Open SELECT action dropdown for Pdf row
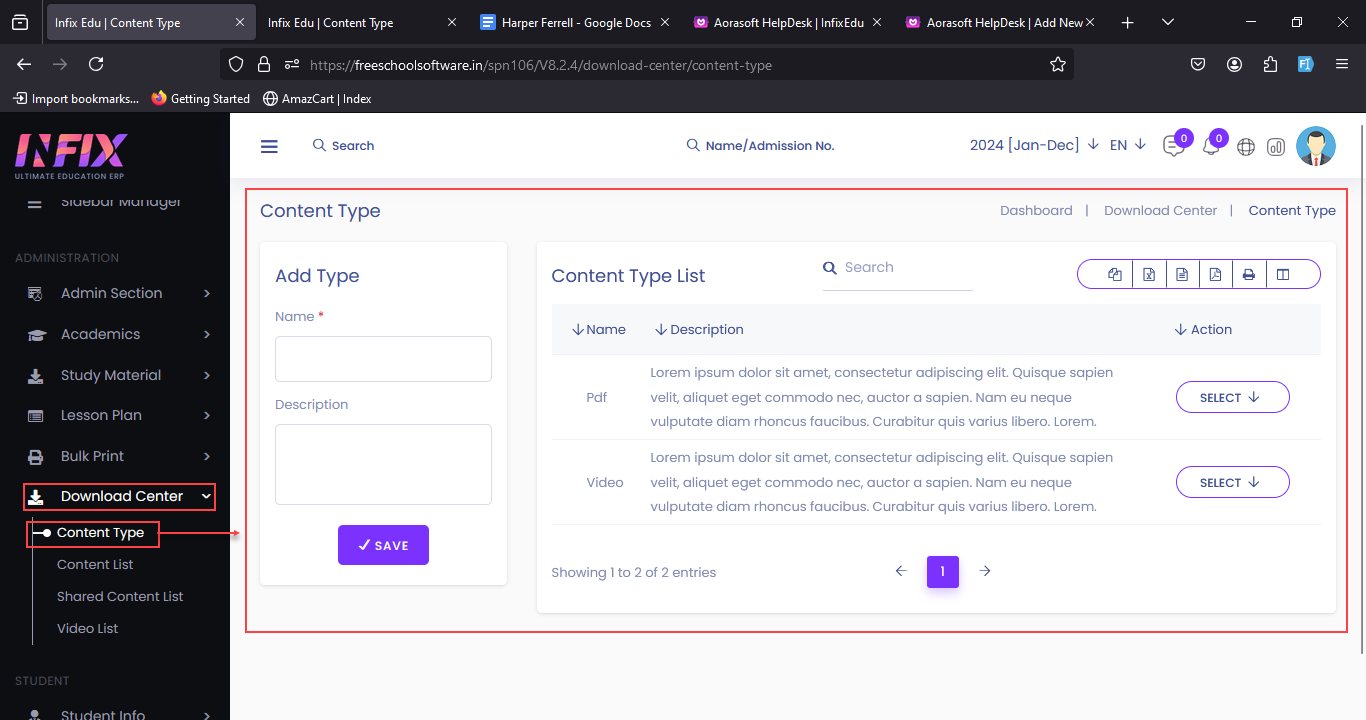This screenshot has height=720, width=1366. (1232, 397)
